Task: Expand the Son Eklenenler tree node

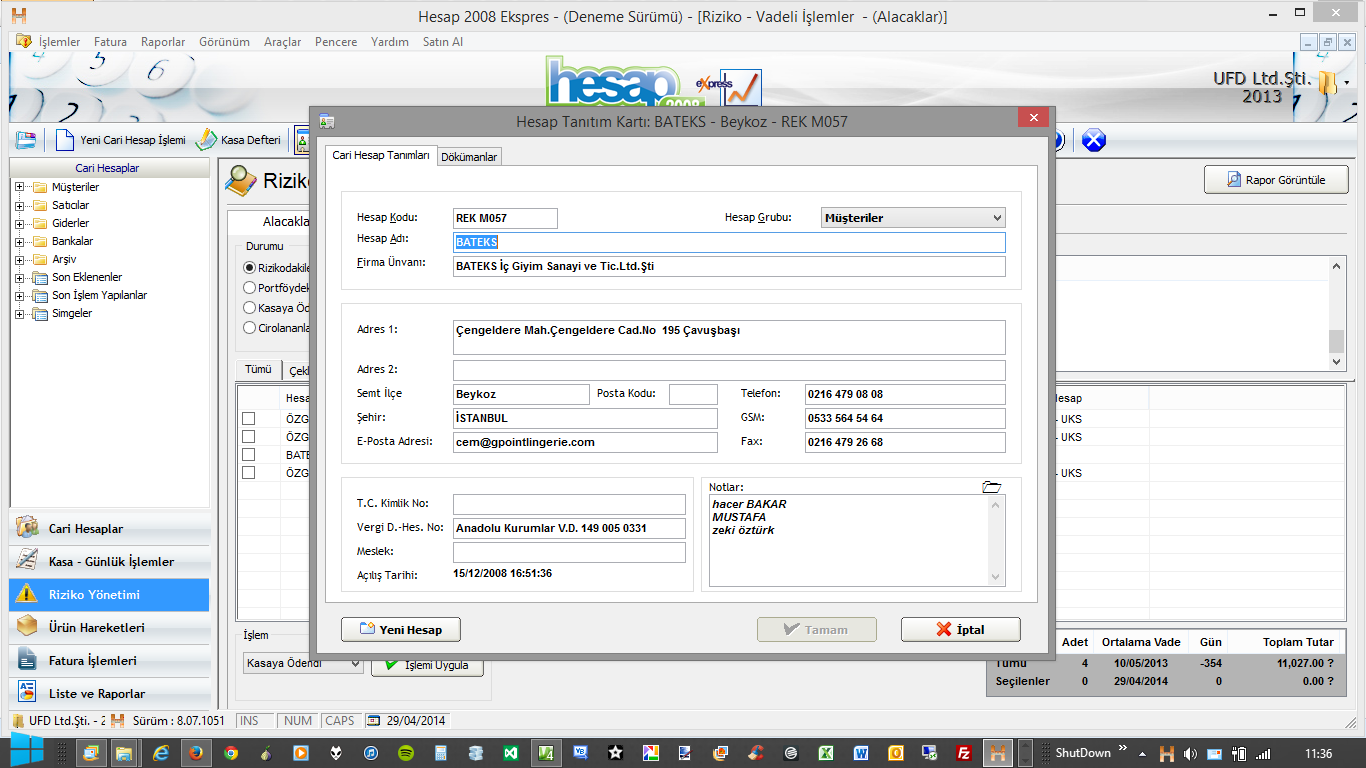Action: [x=20, y=277]
